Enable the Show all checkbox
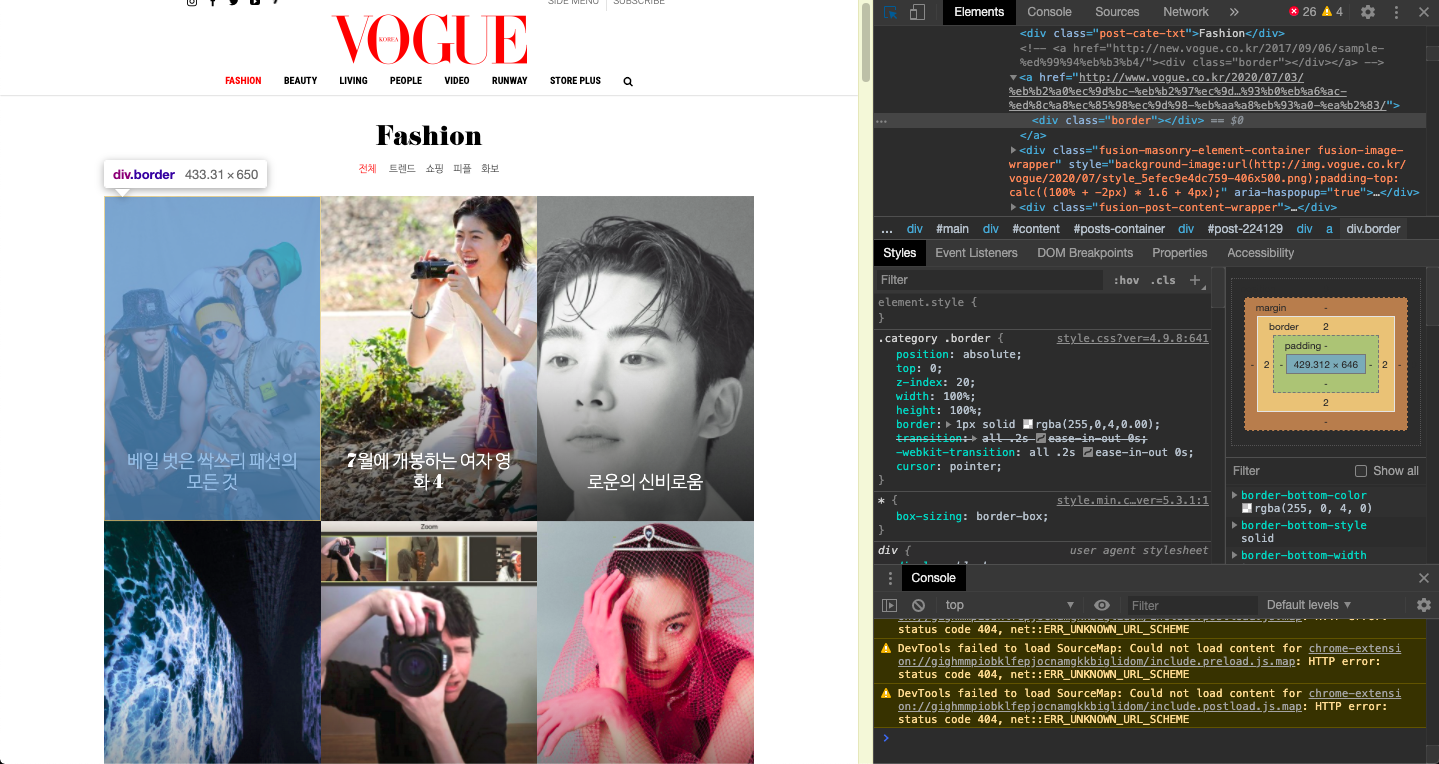 pos(1360,471)
